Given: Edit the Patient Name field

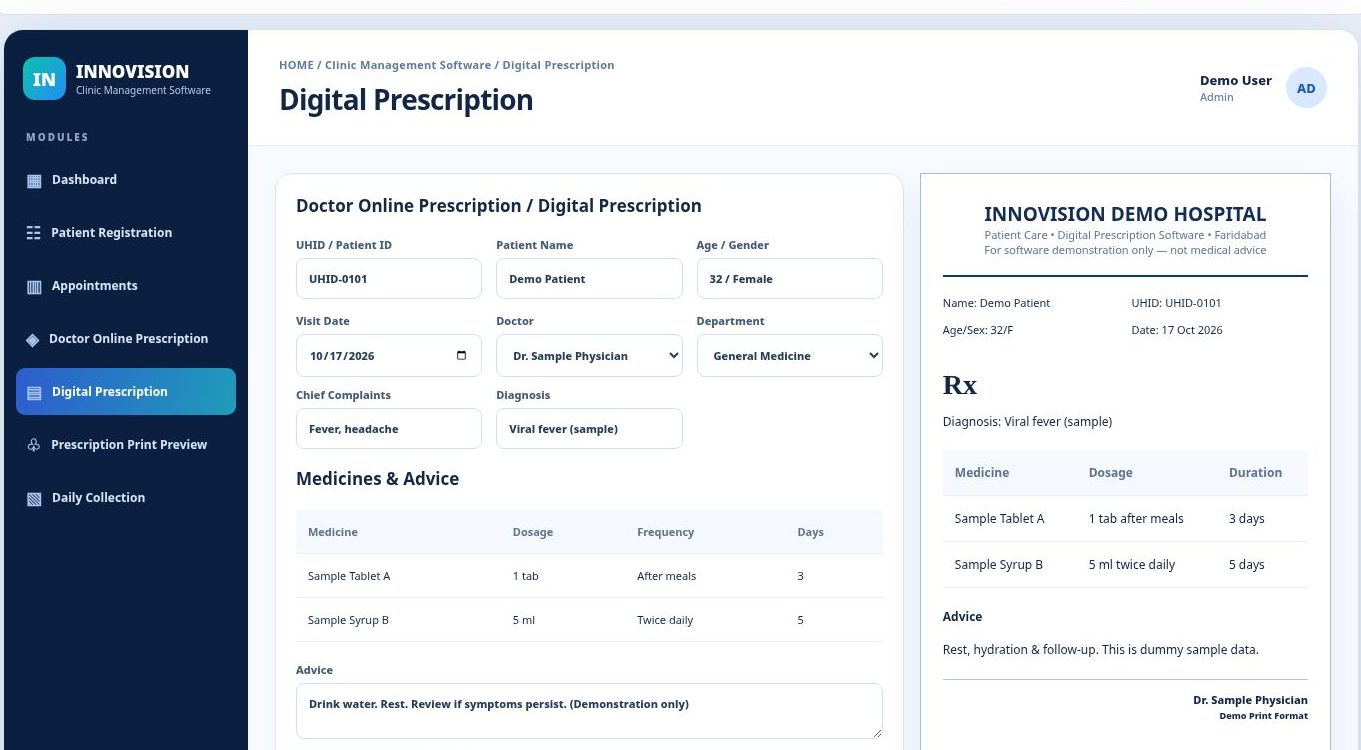Looking at the screenshot, I should coord(589,279).
